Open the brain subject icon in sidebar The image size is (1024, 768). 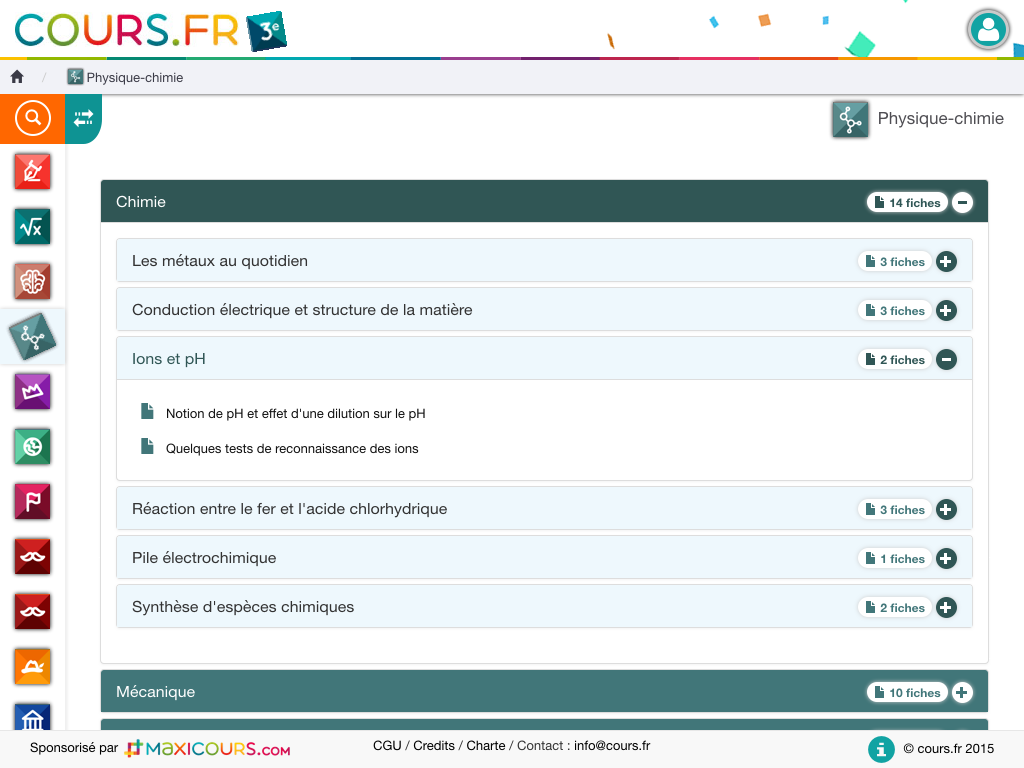coord(33,281)
